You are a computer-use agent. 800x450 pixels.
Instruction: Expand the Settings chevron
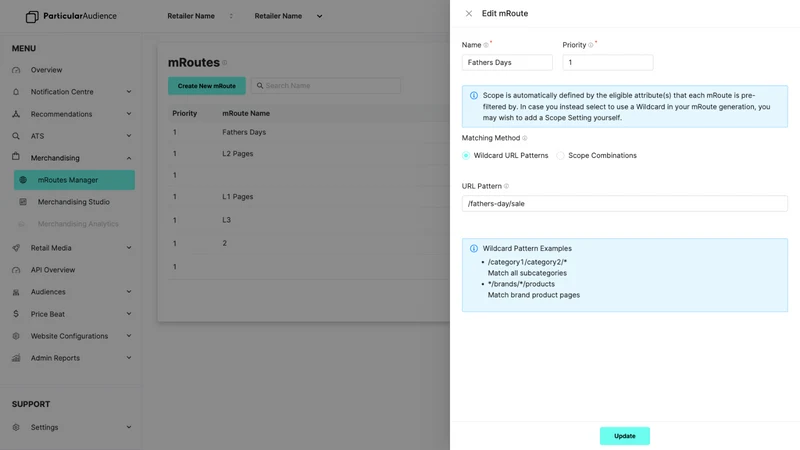(129, 427)
